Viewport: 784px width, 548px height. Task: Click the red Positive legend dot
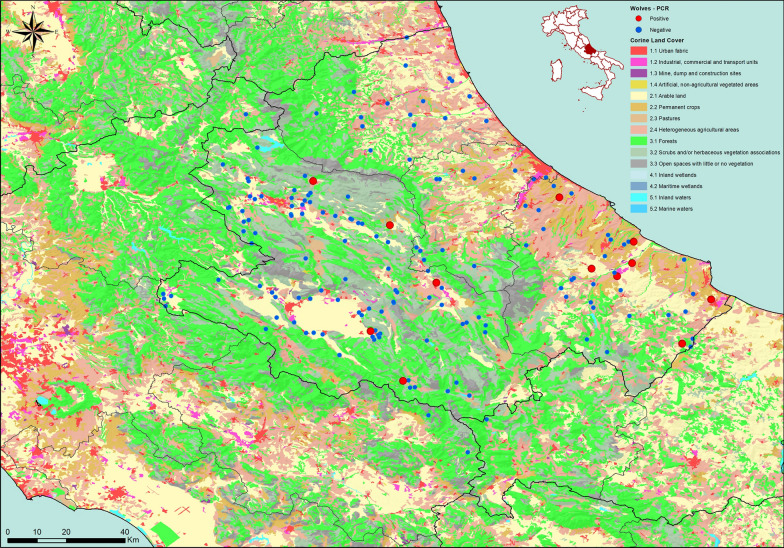click(x=638, y=18)
